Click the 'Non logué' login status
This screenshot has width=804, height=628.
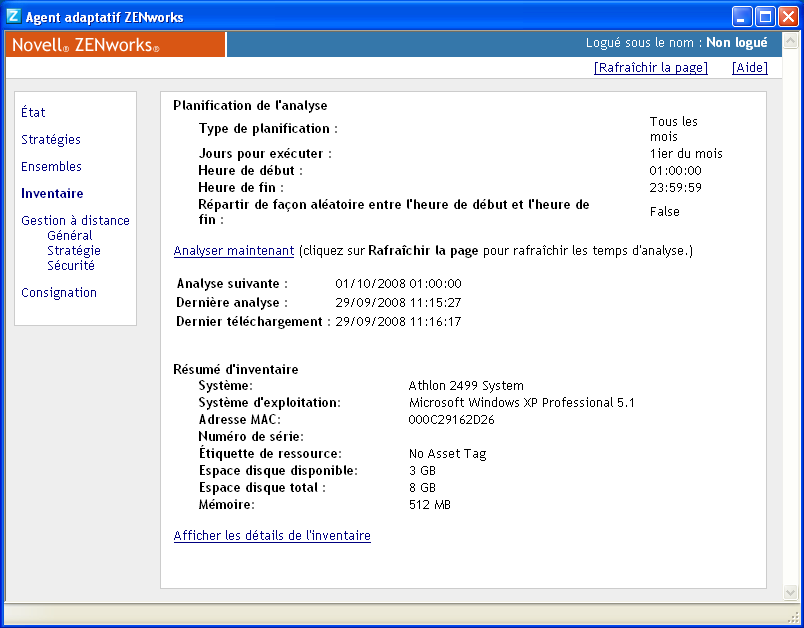[x=737, y=43]
